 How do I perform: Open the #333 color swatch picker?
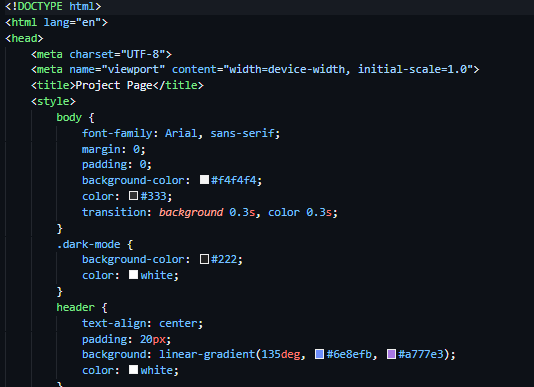(134, 196)
